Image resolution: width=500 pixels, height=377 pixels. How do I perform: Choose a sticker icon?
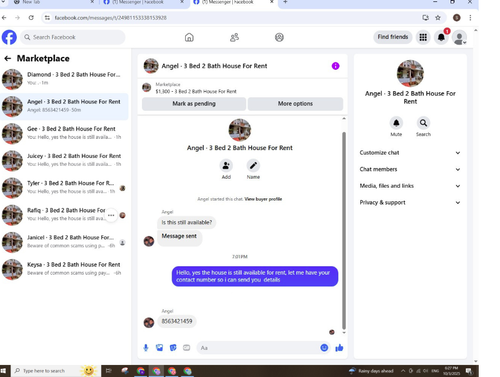coord(173,348)
